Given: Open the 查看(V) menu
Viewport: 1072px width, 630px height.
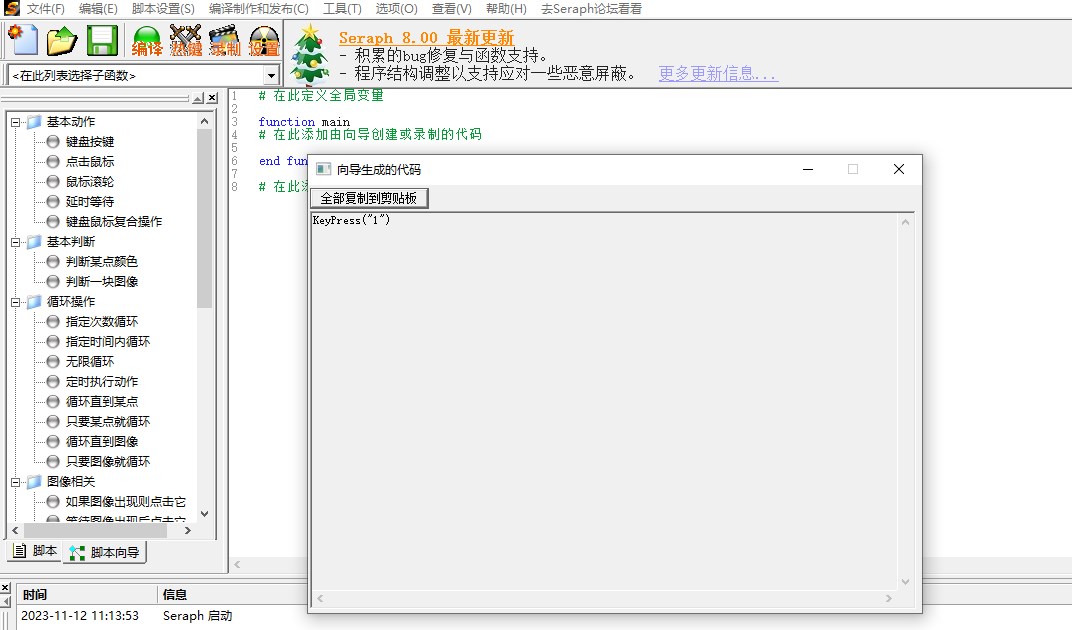Looking at the screenshot, I should pos(451,9).
